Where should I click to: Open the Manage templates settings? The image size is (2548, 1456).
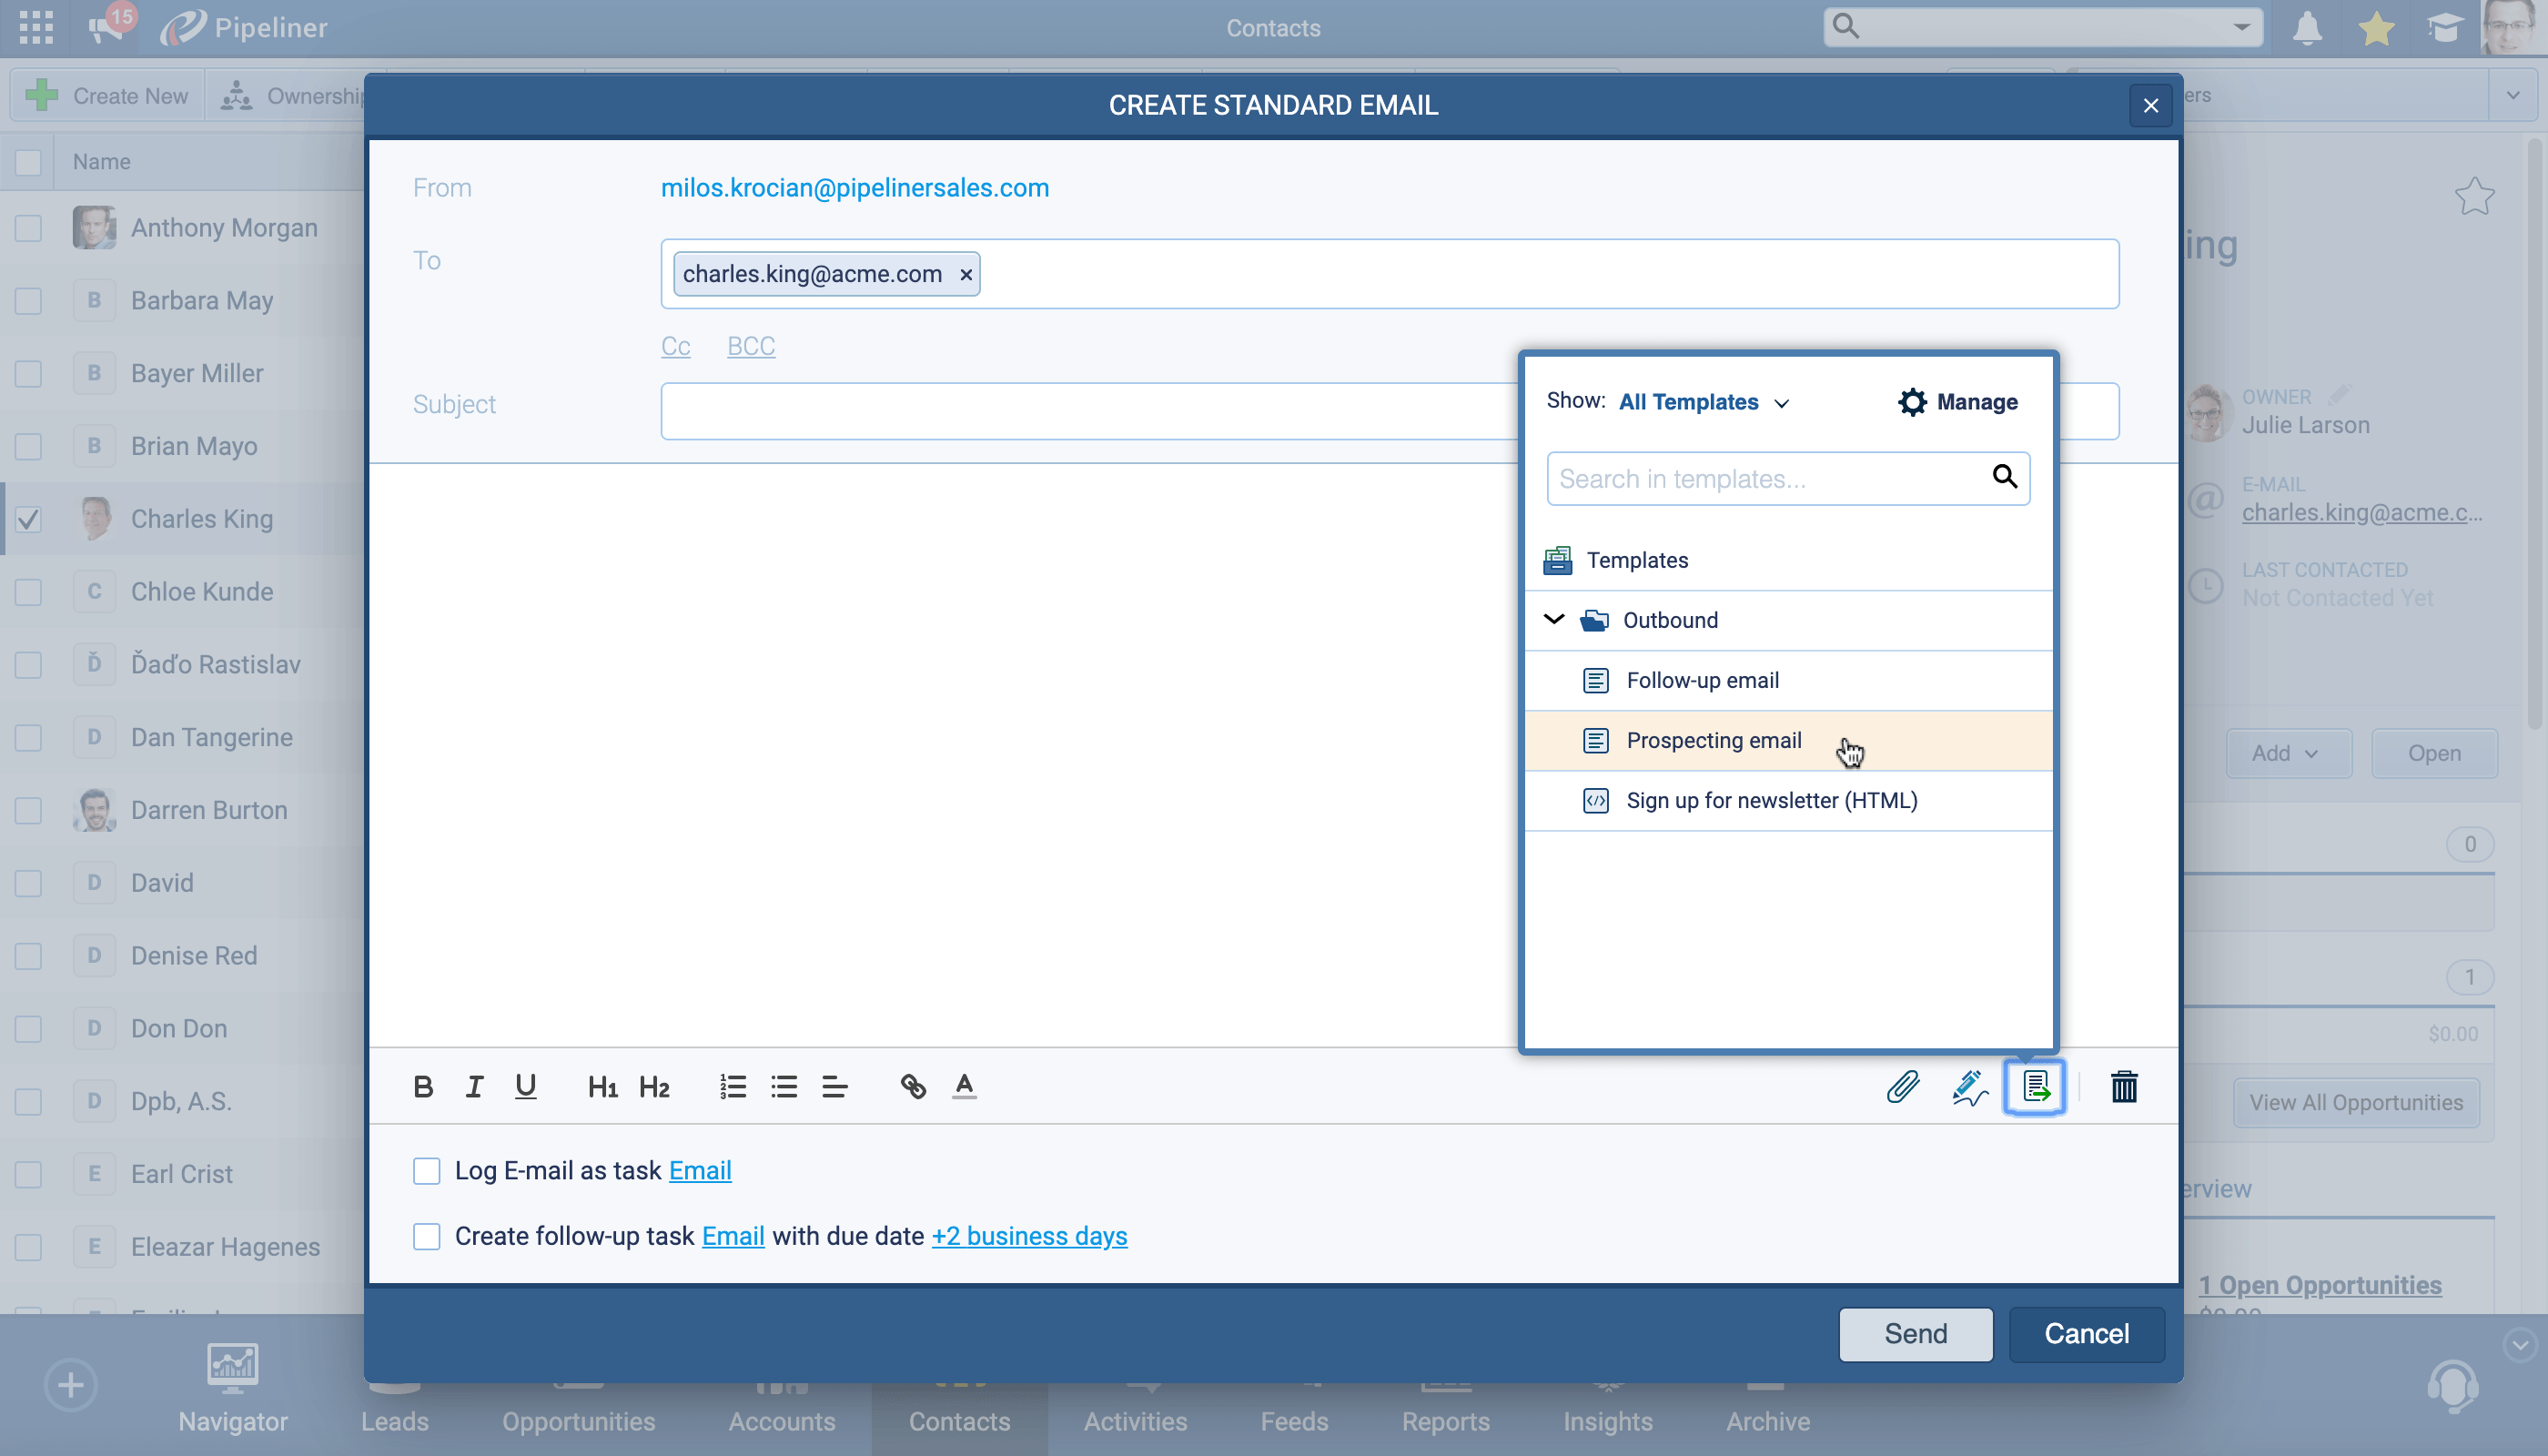point(1957,402)
